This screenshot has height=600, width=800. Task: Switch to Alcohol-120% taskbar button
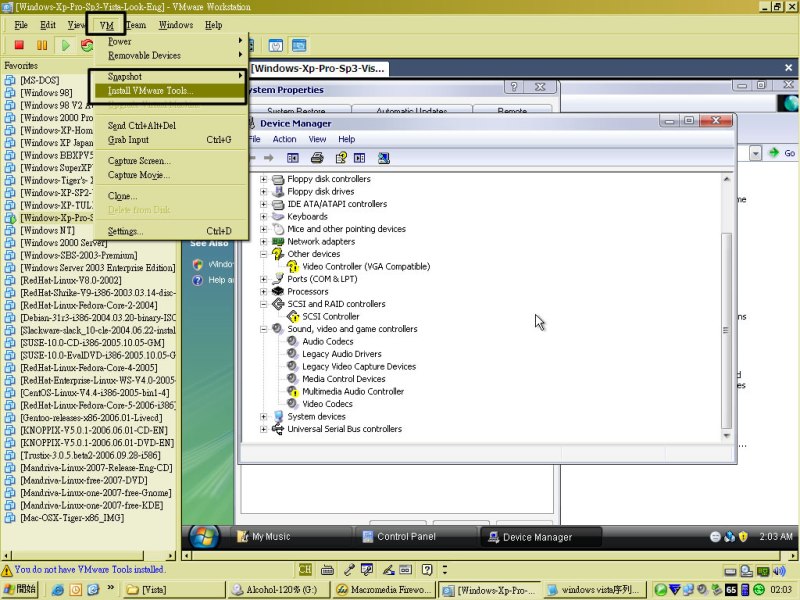(x=279, y=590)
